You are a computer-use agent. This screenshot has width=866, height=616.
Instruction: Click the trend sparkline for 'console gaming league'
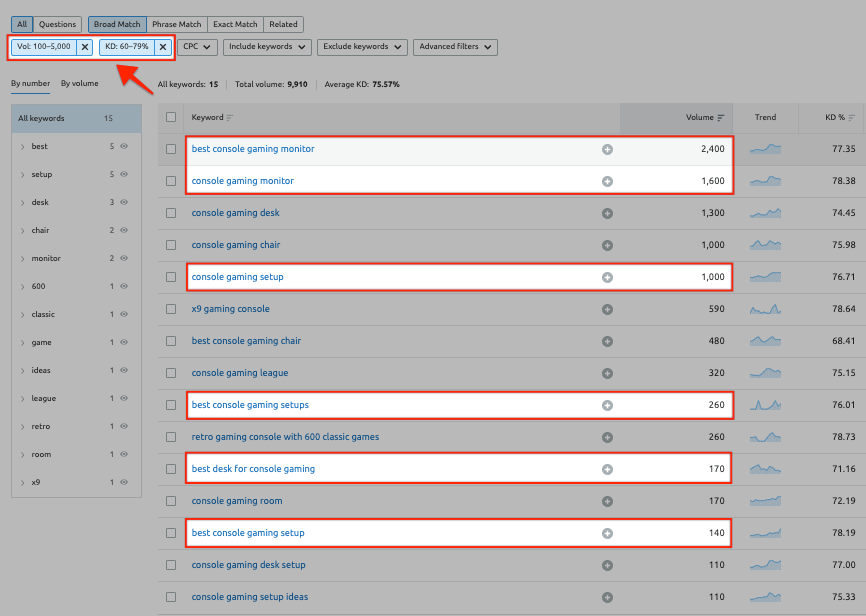(x=765, y=373)
